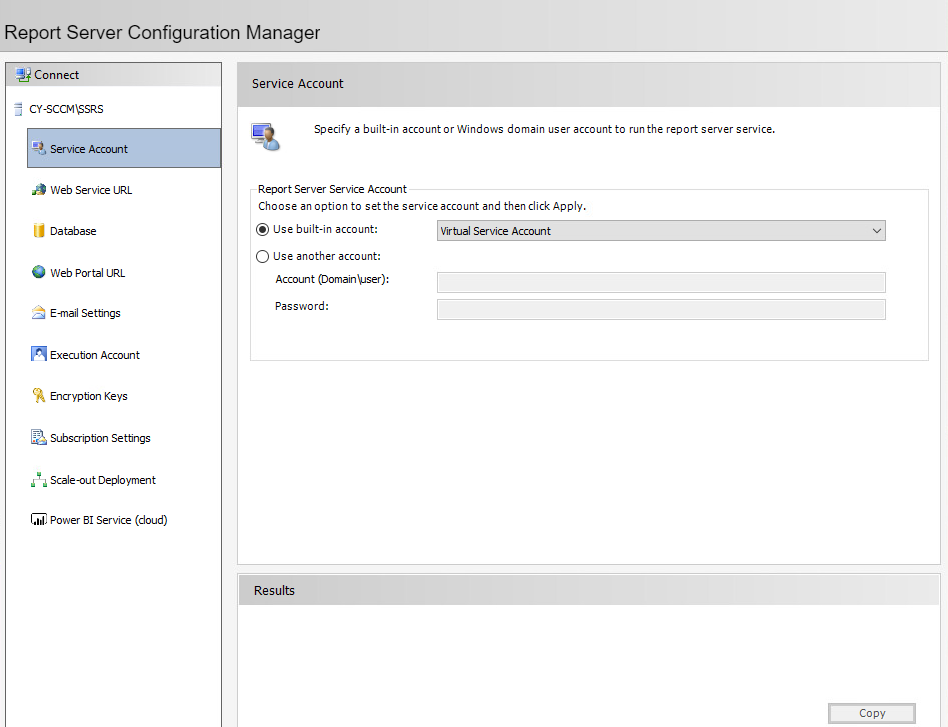Click the Results panel heading

pos(274,590)
